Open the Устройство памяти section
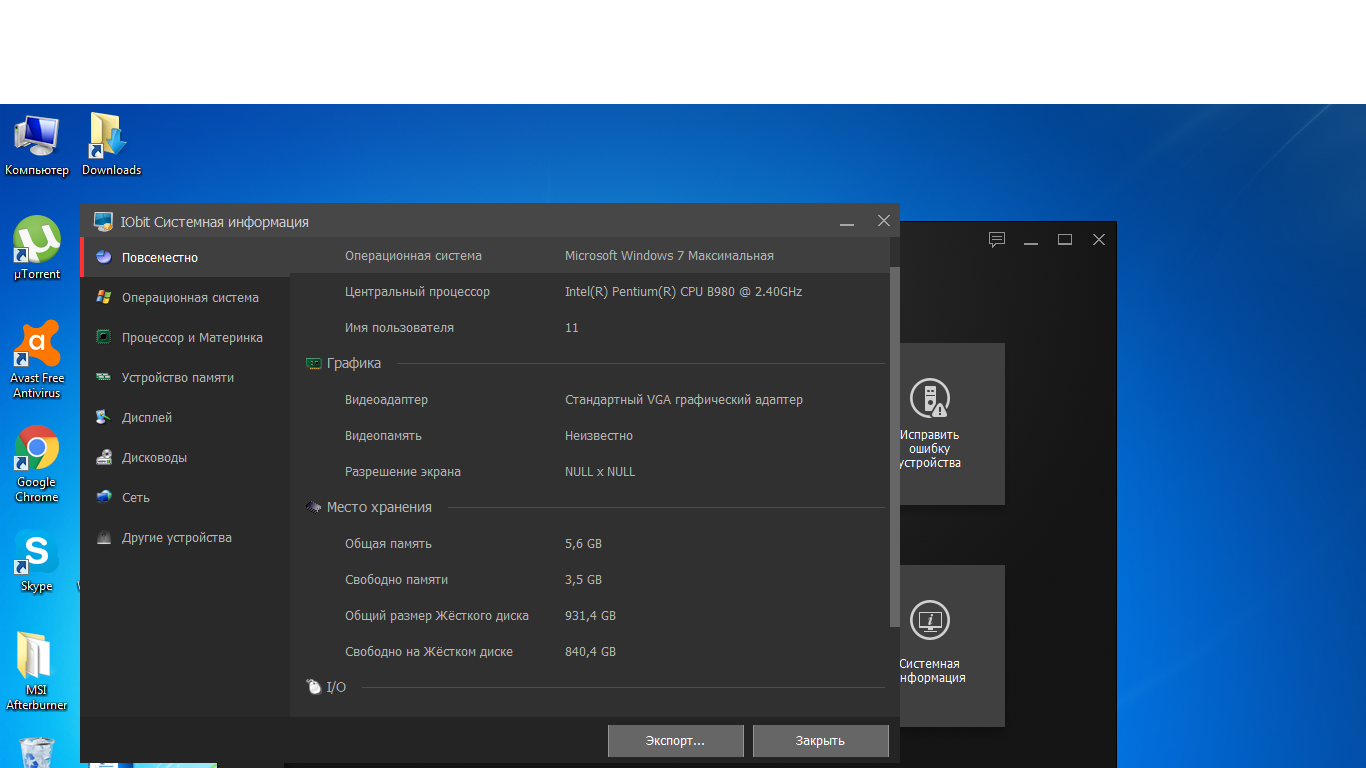The image size is (1366, 768). [177, 378]
